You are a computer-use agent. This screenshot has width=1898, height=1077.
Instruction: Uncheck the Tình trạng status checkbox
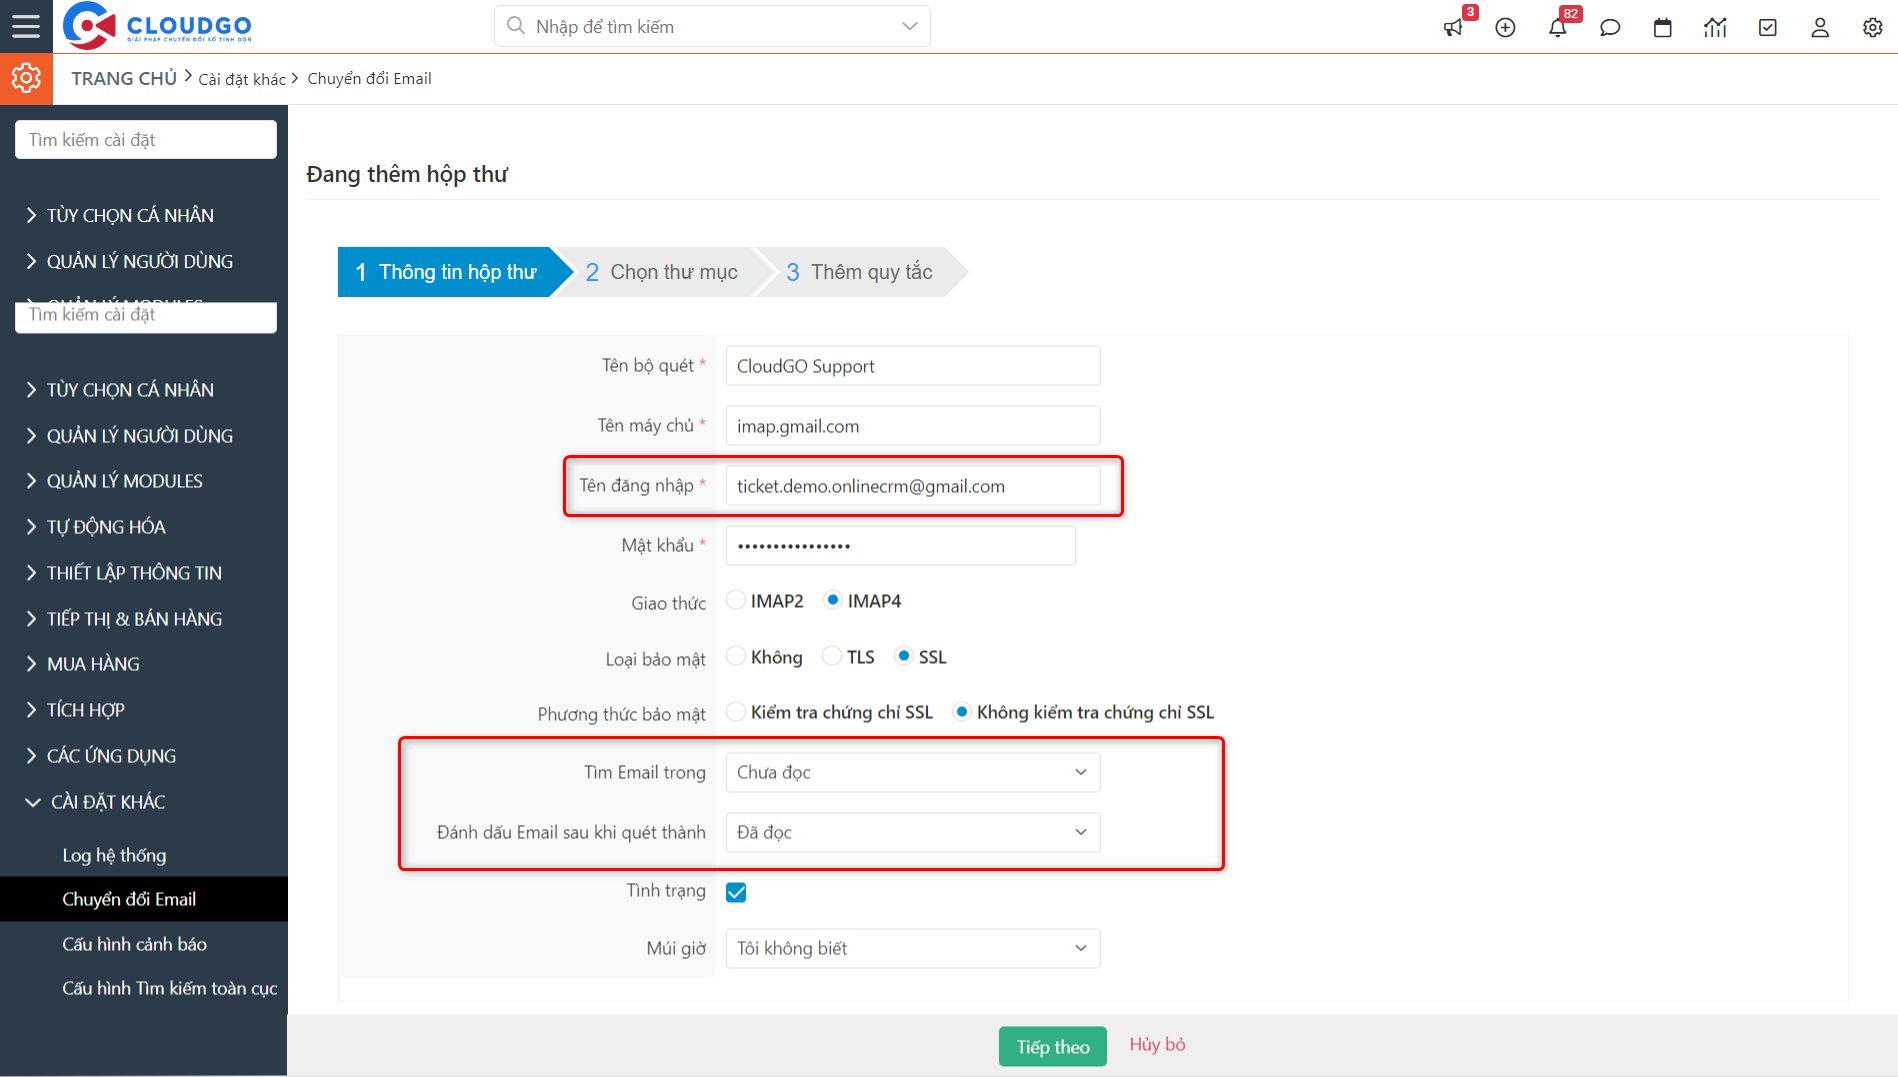click(736, 892)
